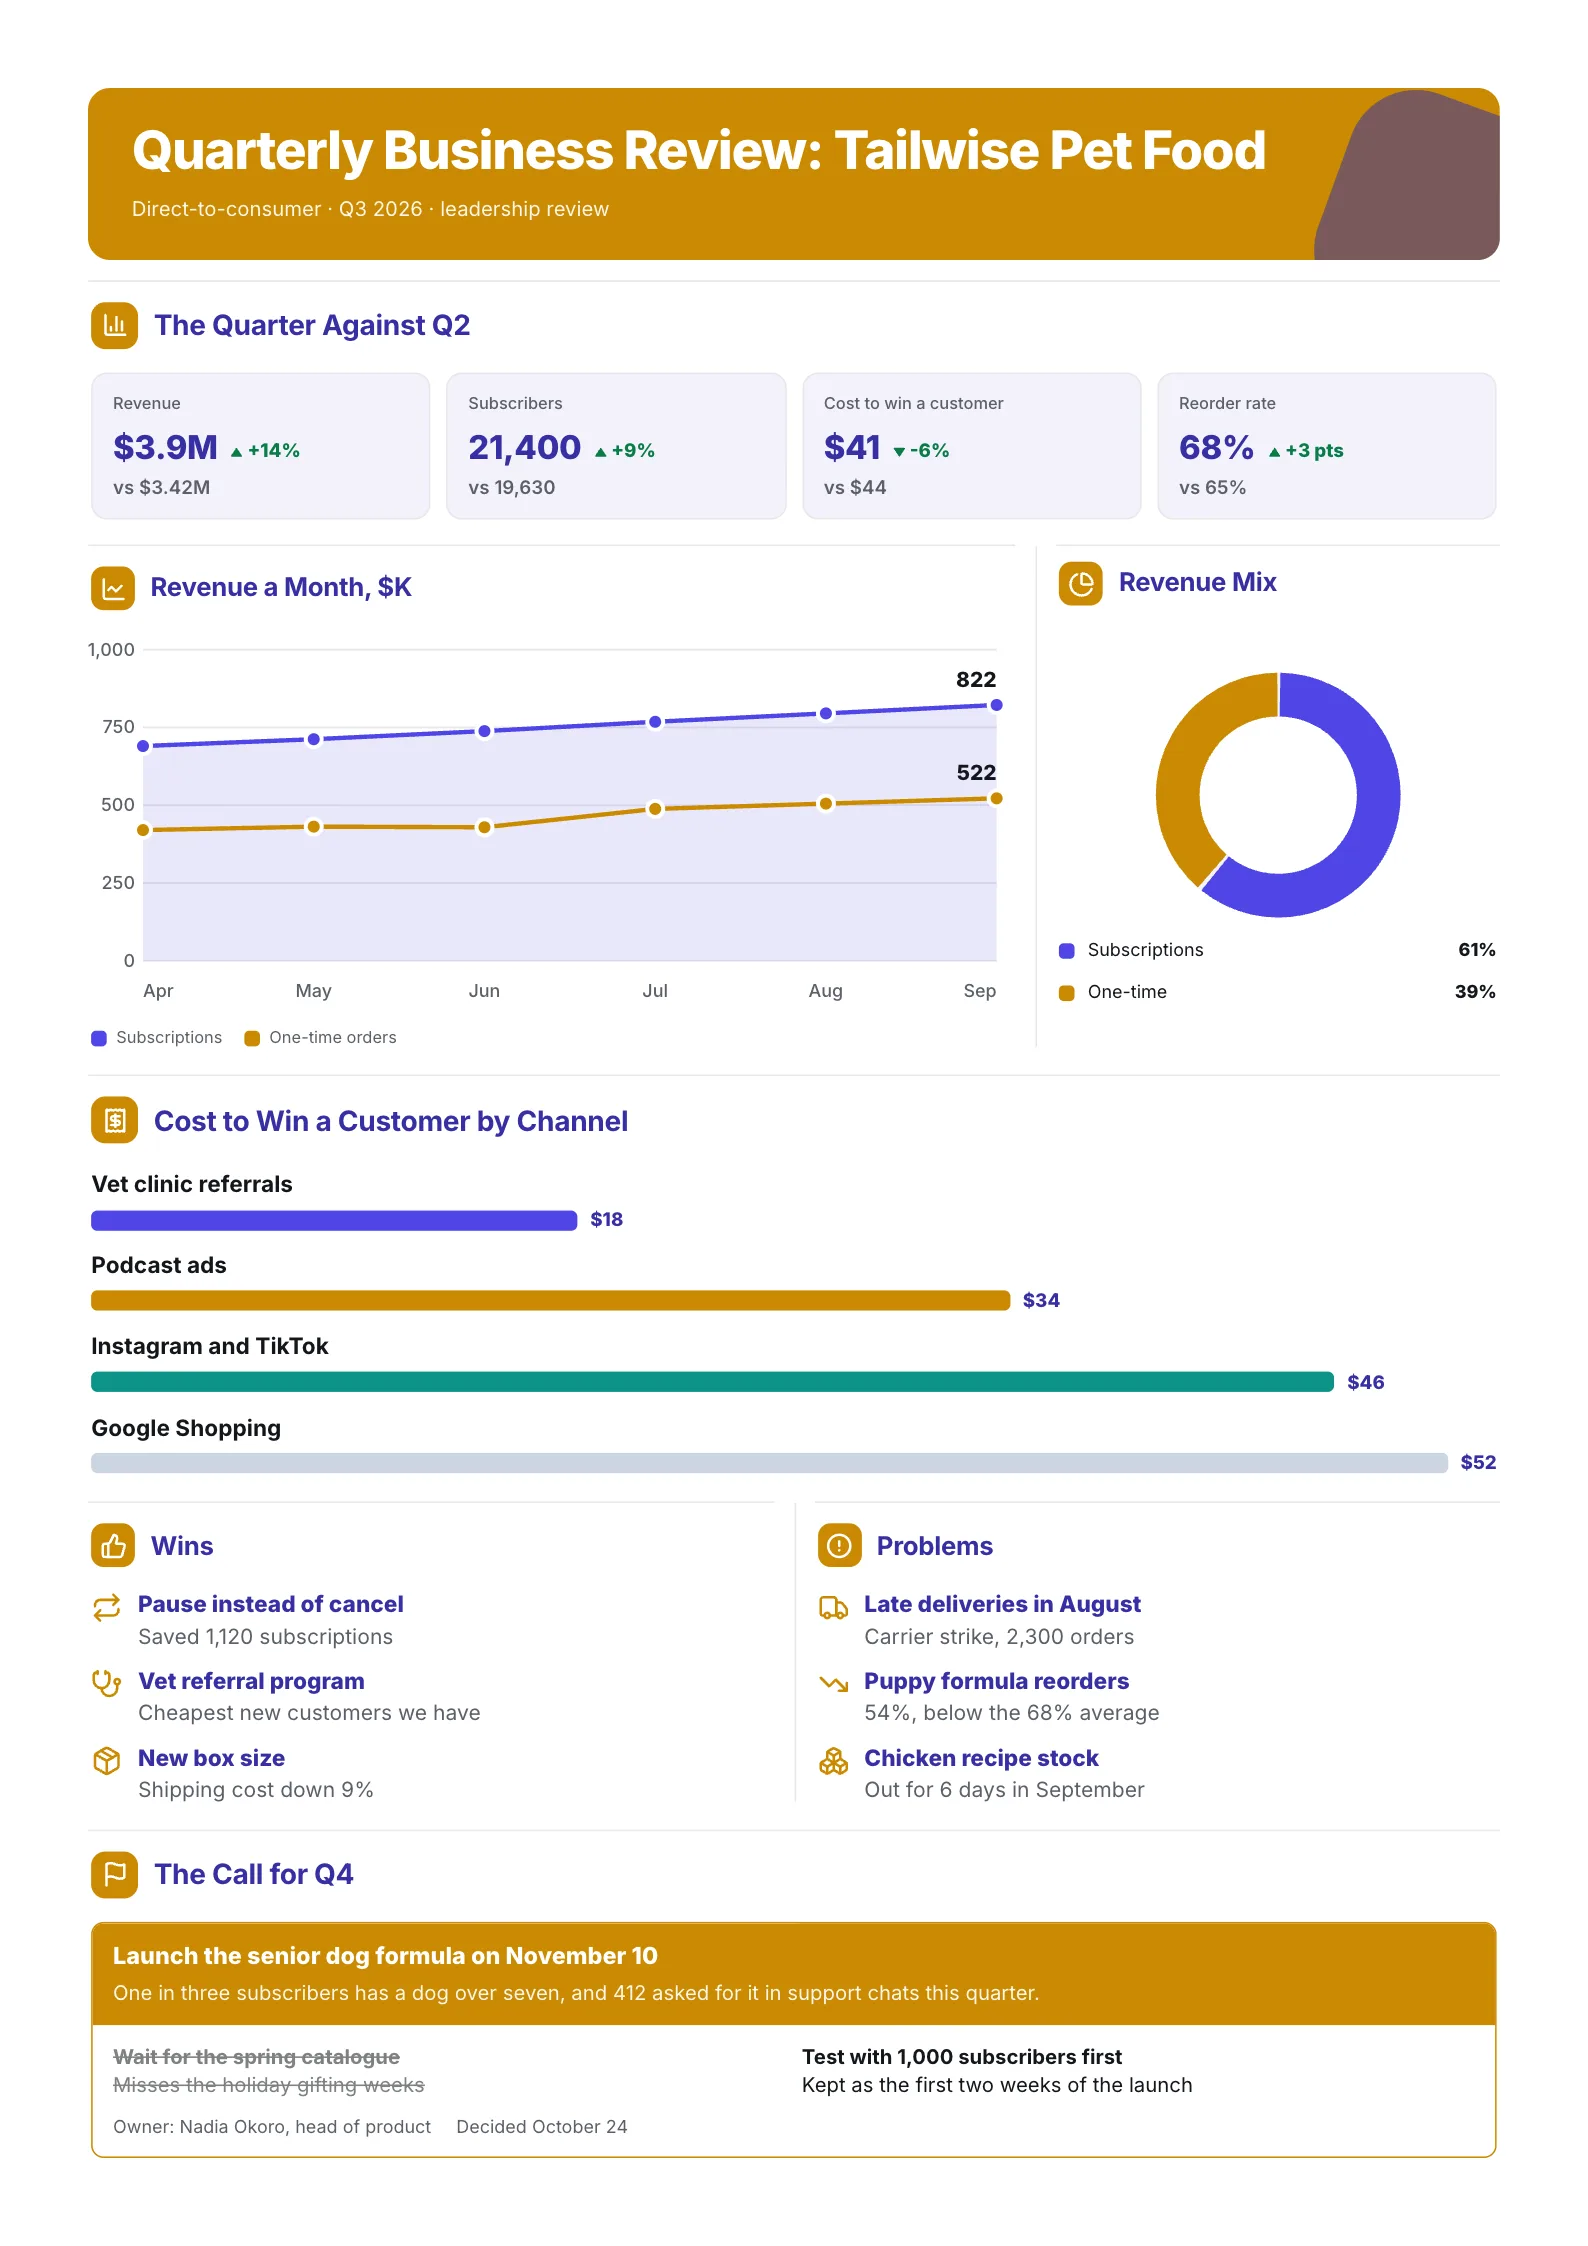Click the Saved 1,120 subscriptions line

point(265,1637)
